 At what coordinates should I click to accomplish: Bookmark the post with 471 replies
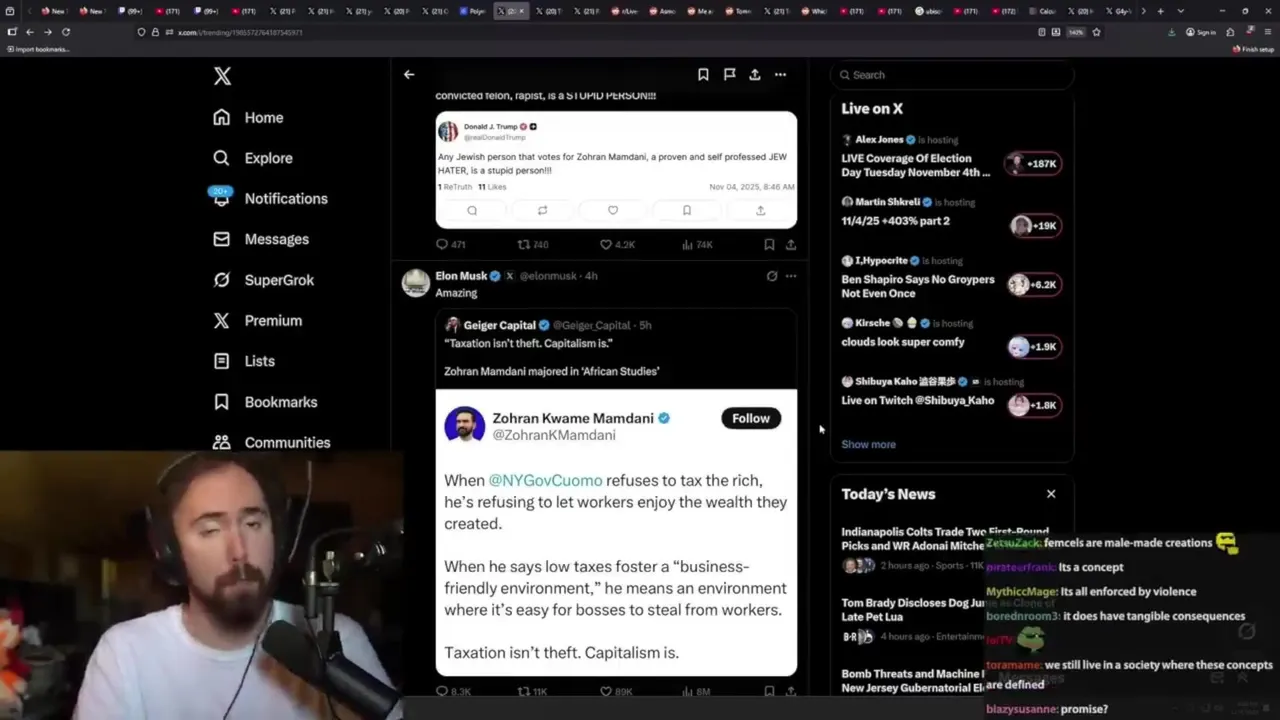click(x=769, y=244)
